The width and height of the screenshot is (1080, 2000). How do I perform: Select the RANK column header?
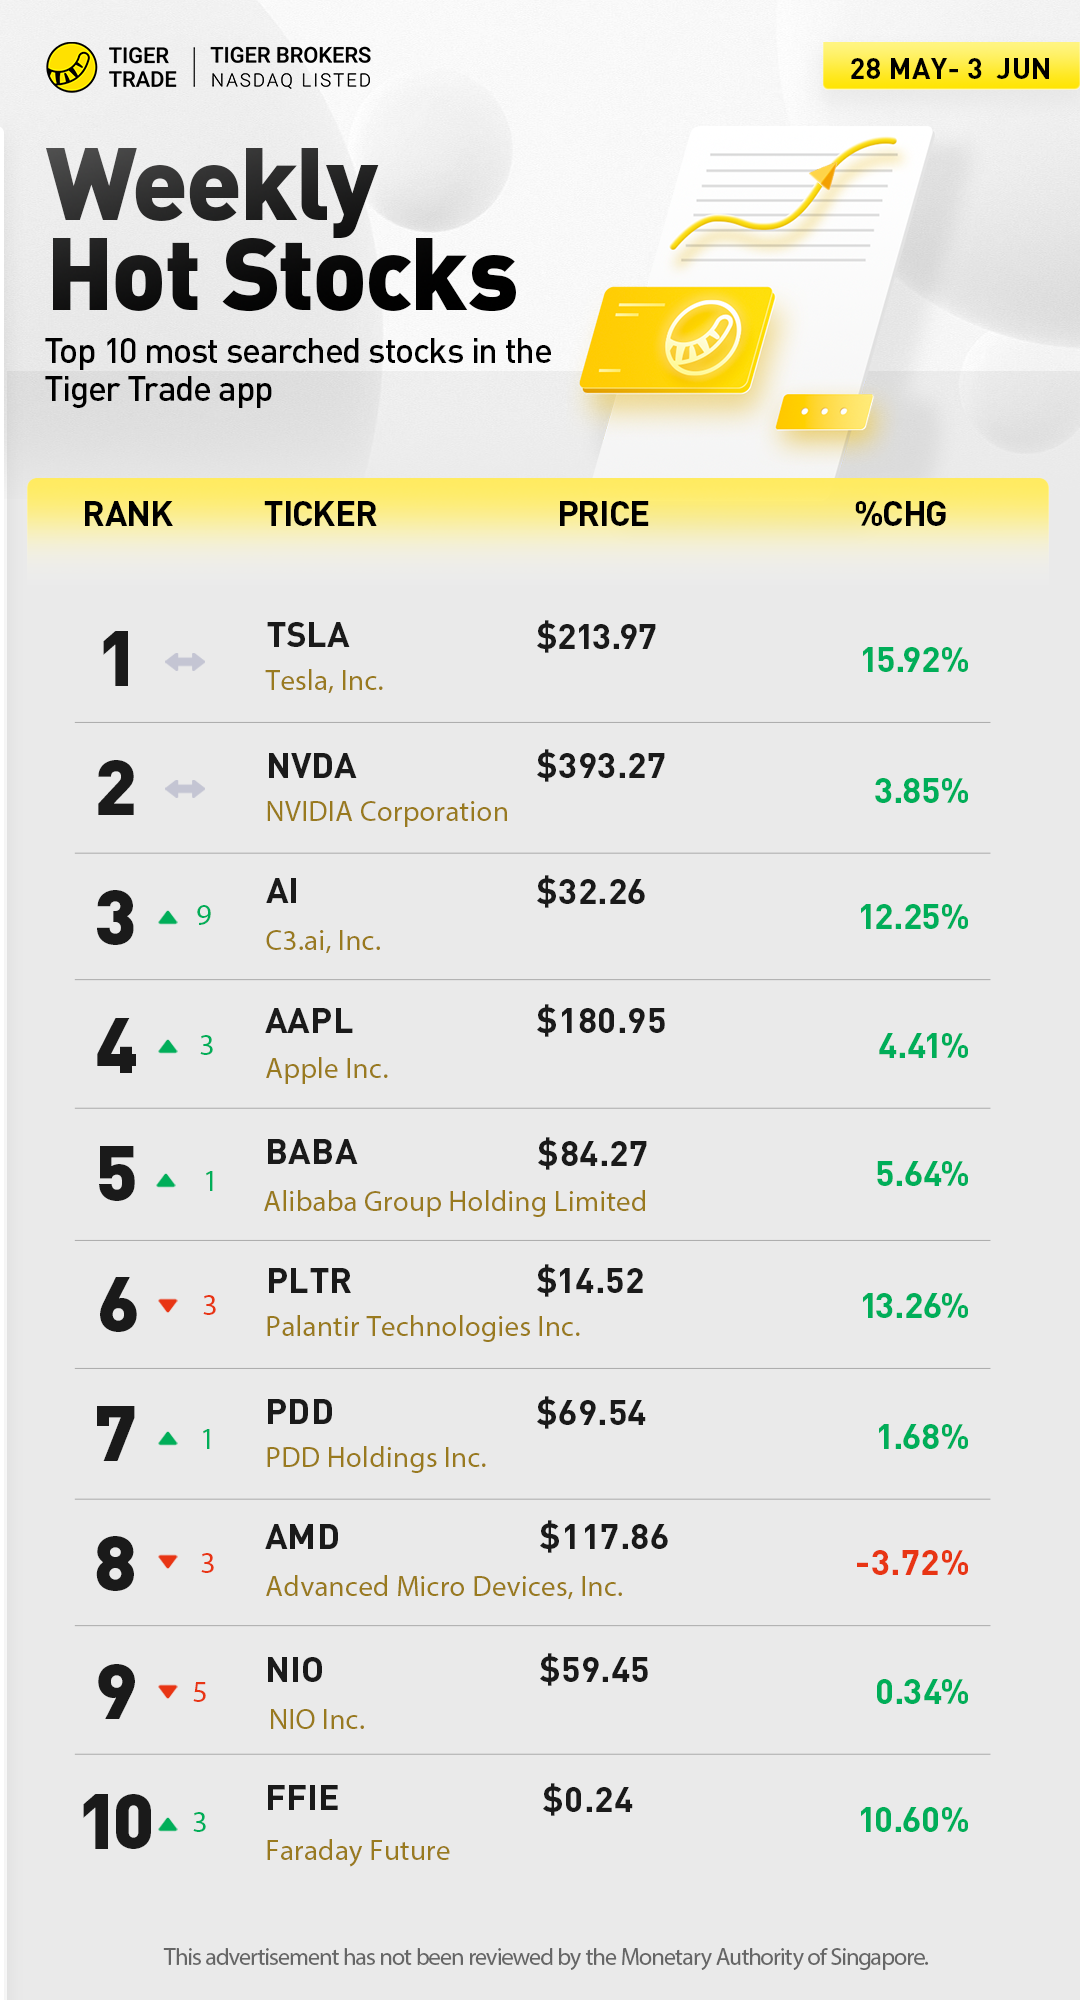click(128, 514)
